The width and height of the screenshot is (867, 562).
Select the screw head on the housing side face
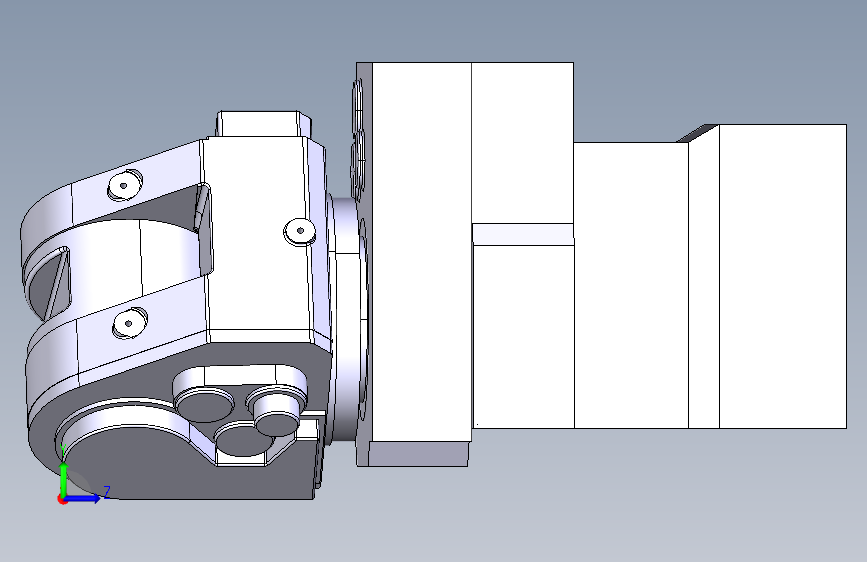point(300,231)
